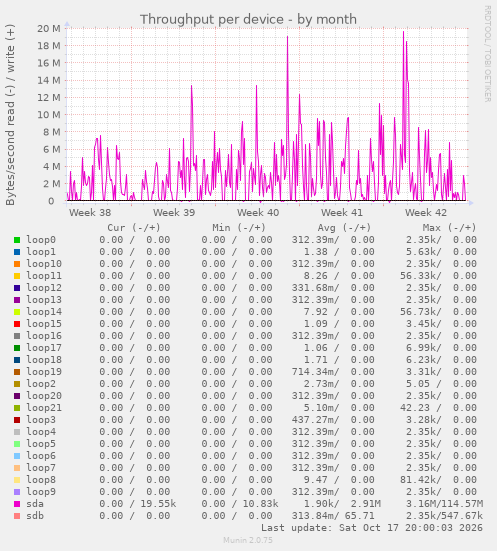Click the y-axis title 'Bytes/second read (-) / write (+)'
The image size is (497, 551).
point(10,115)
